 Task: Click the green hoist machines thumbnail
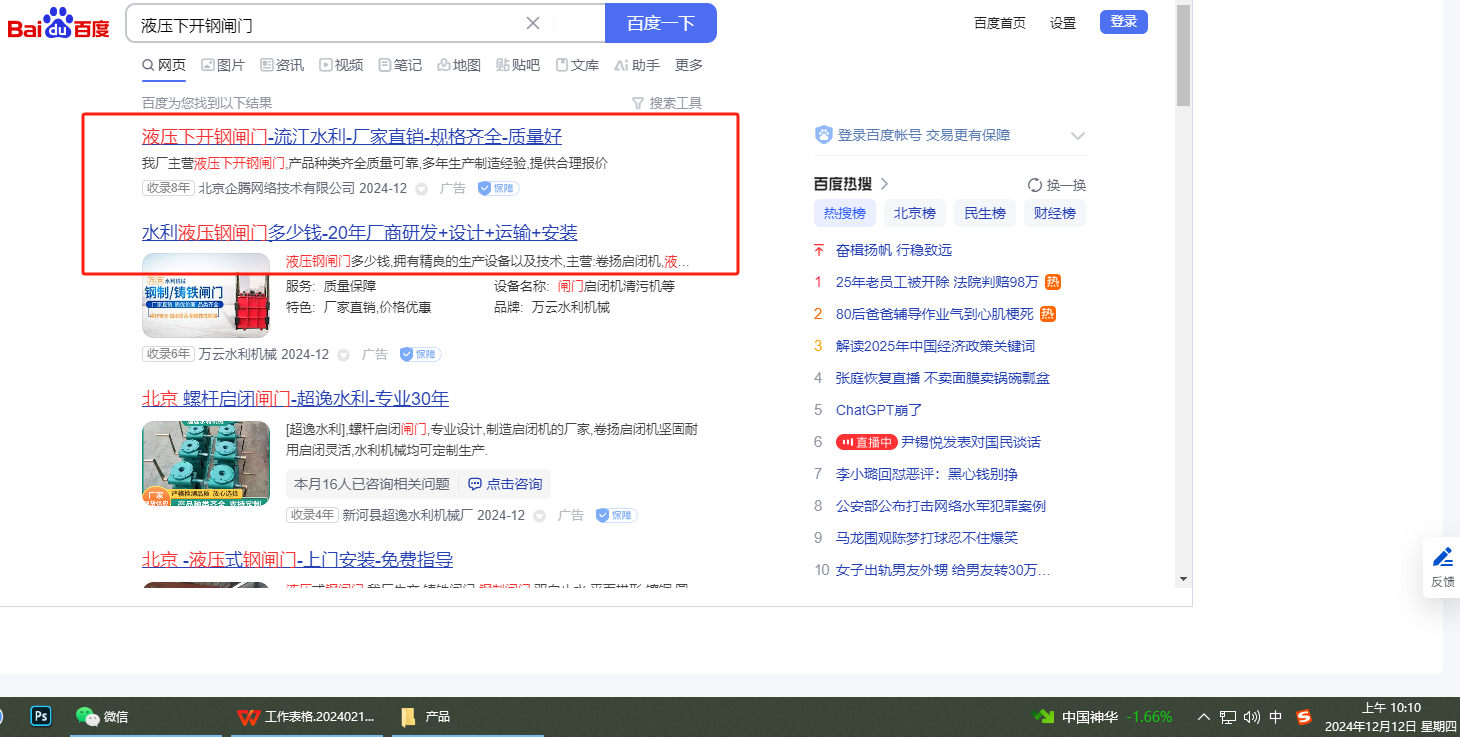[206, 463]
